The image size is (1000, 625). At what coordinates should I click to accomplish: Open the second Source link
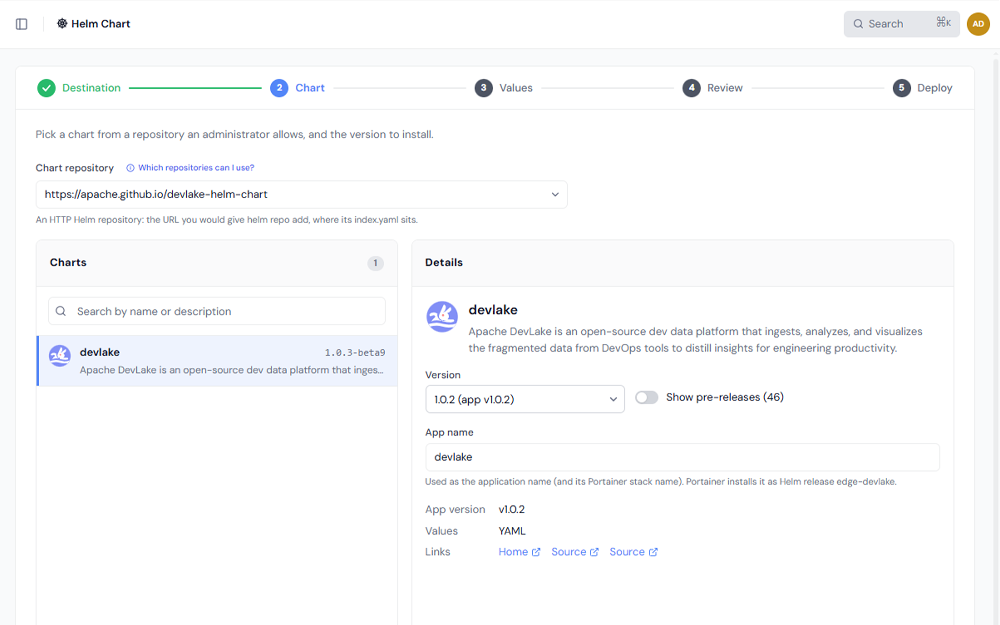point(627,552)
